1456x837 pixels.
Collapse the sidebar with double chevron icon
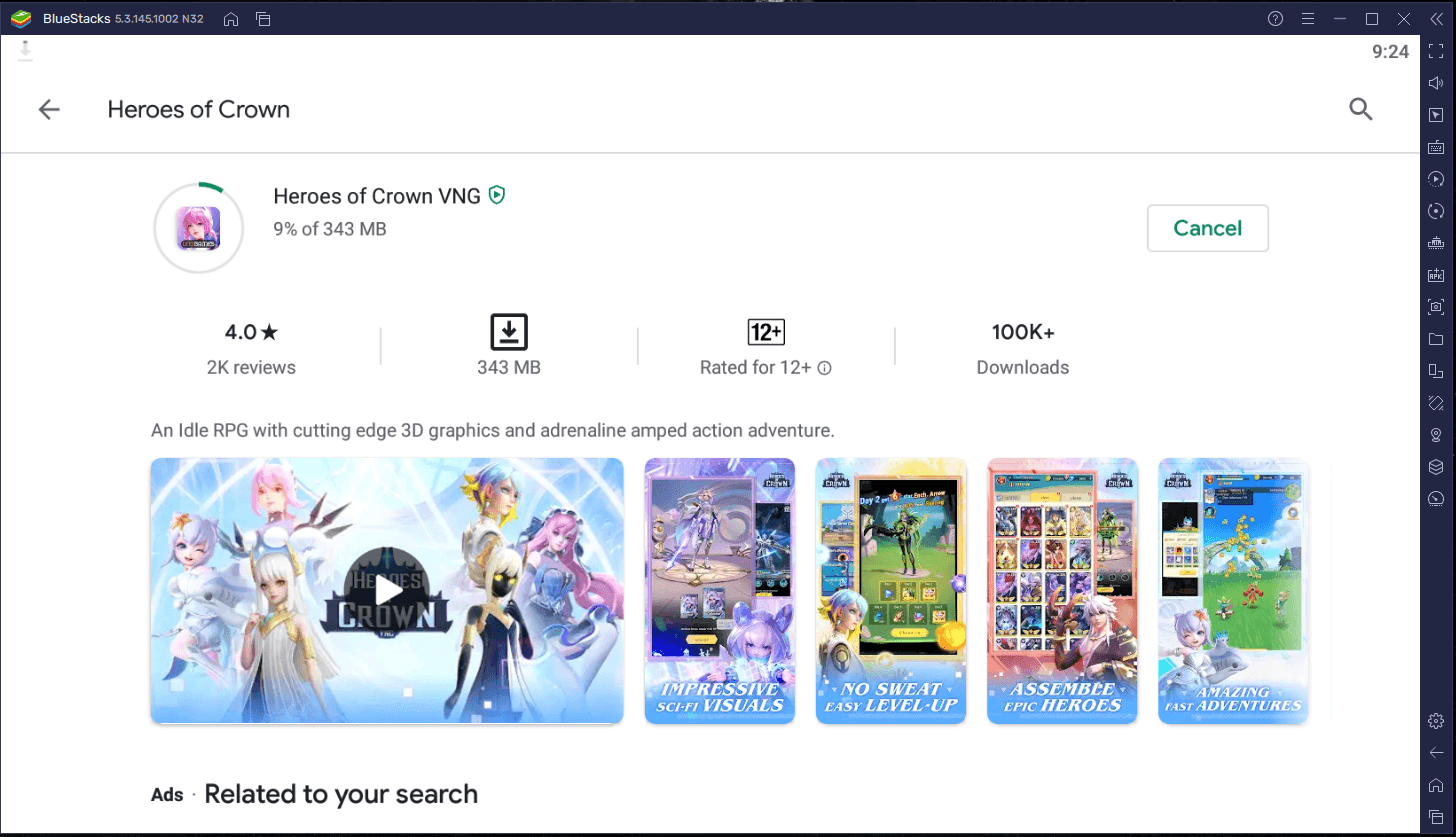pos(1436,19)
